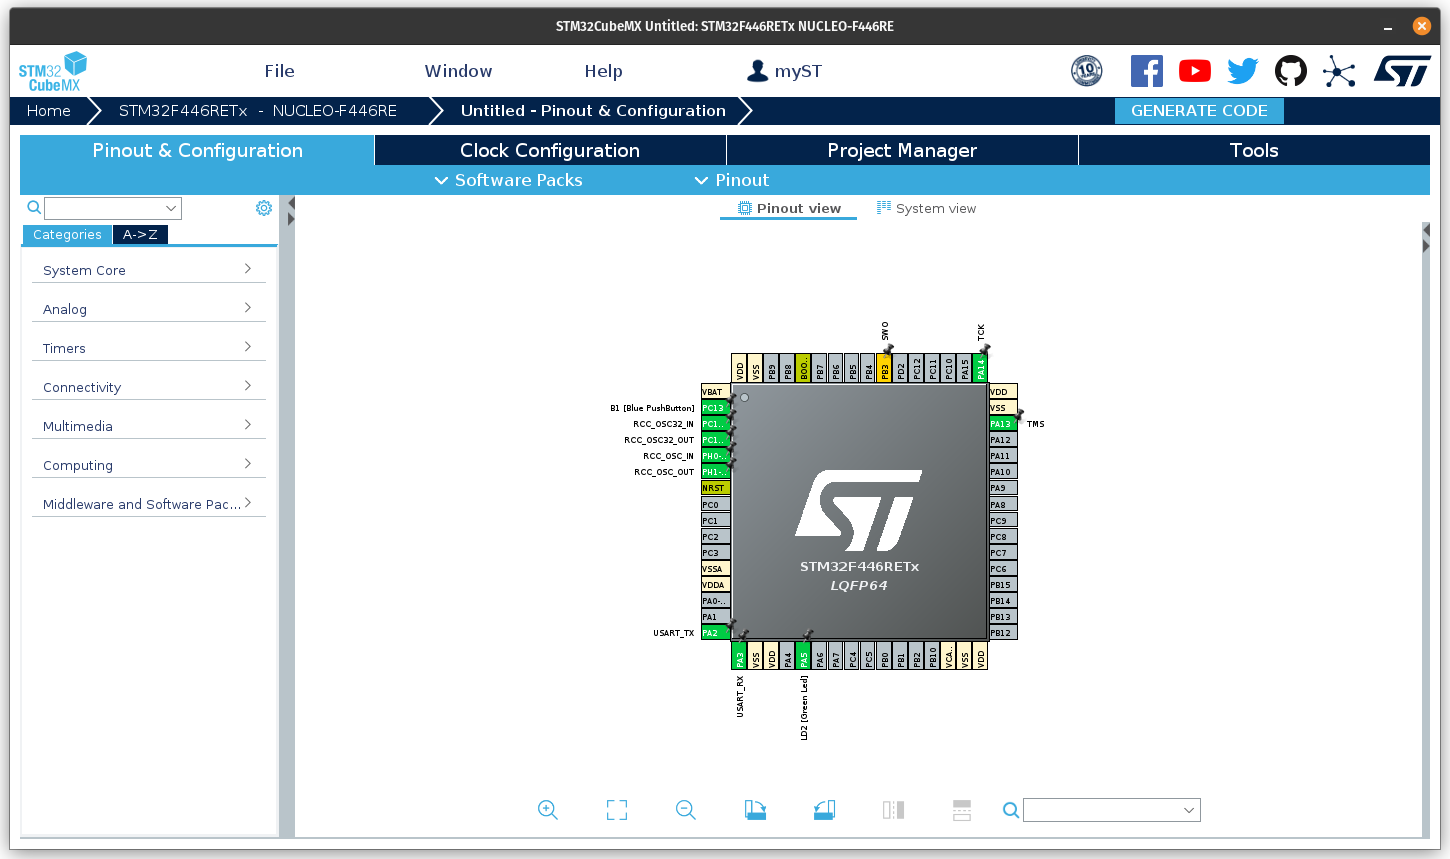Screen dimensions: 1450x859
Task: Open the ST Facebook page icon
Action: 1147,71
